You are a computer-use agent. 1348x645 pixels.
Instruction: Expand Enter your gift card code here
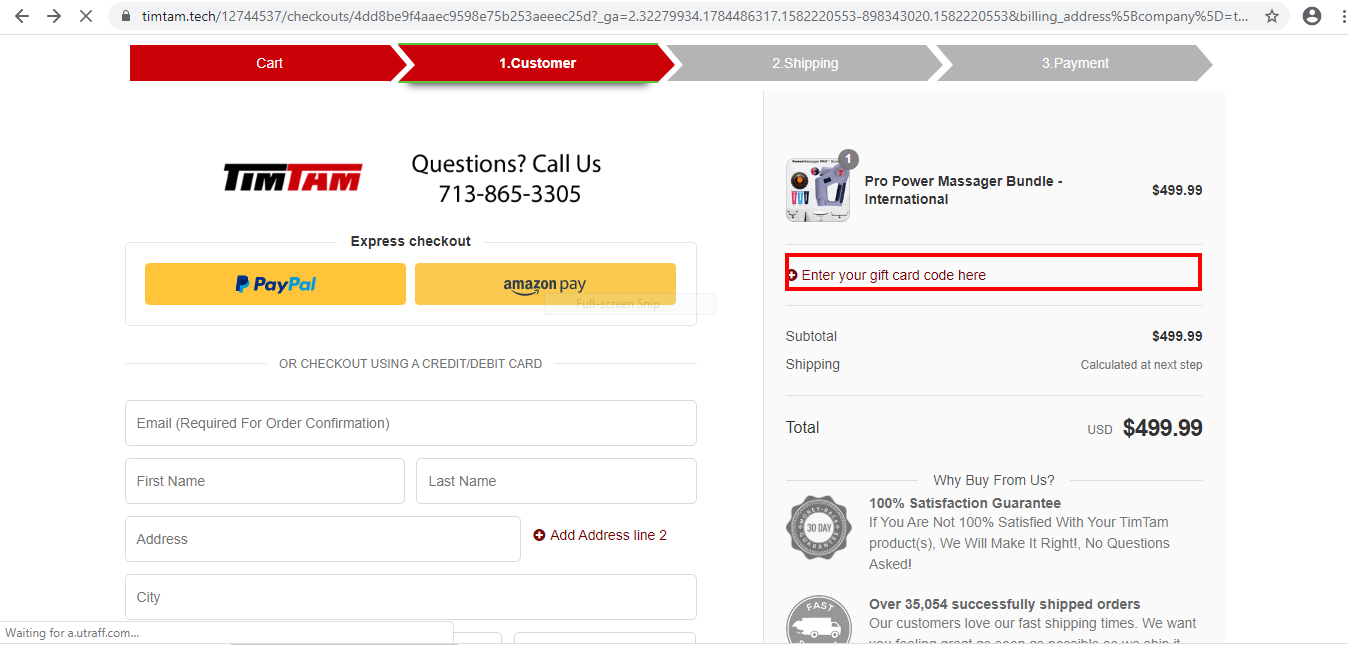point(893,275)
